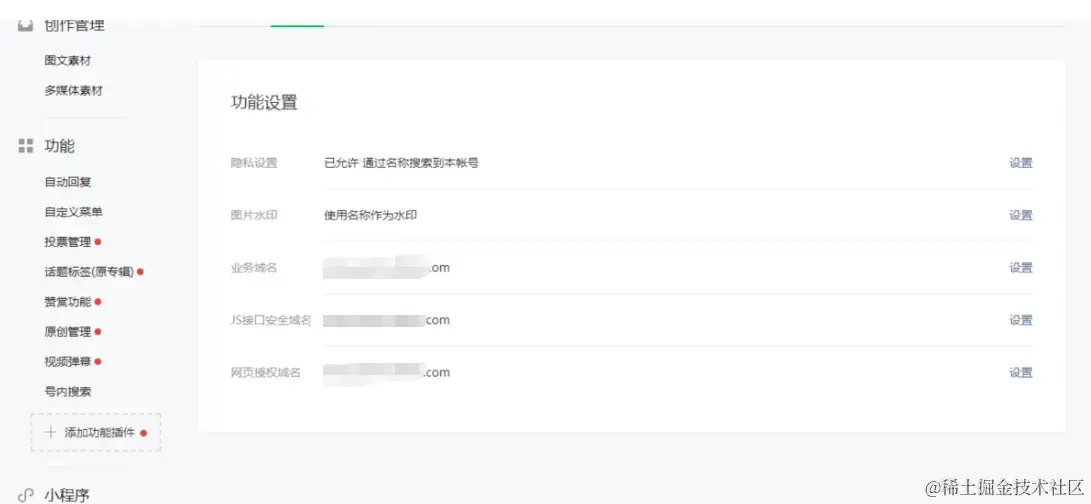Image resolution: width=1091 pixels, height=504 pixels.
Task: Click the 小程序 section icon
Action: [26, 496]
